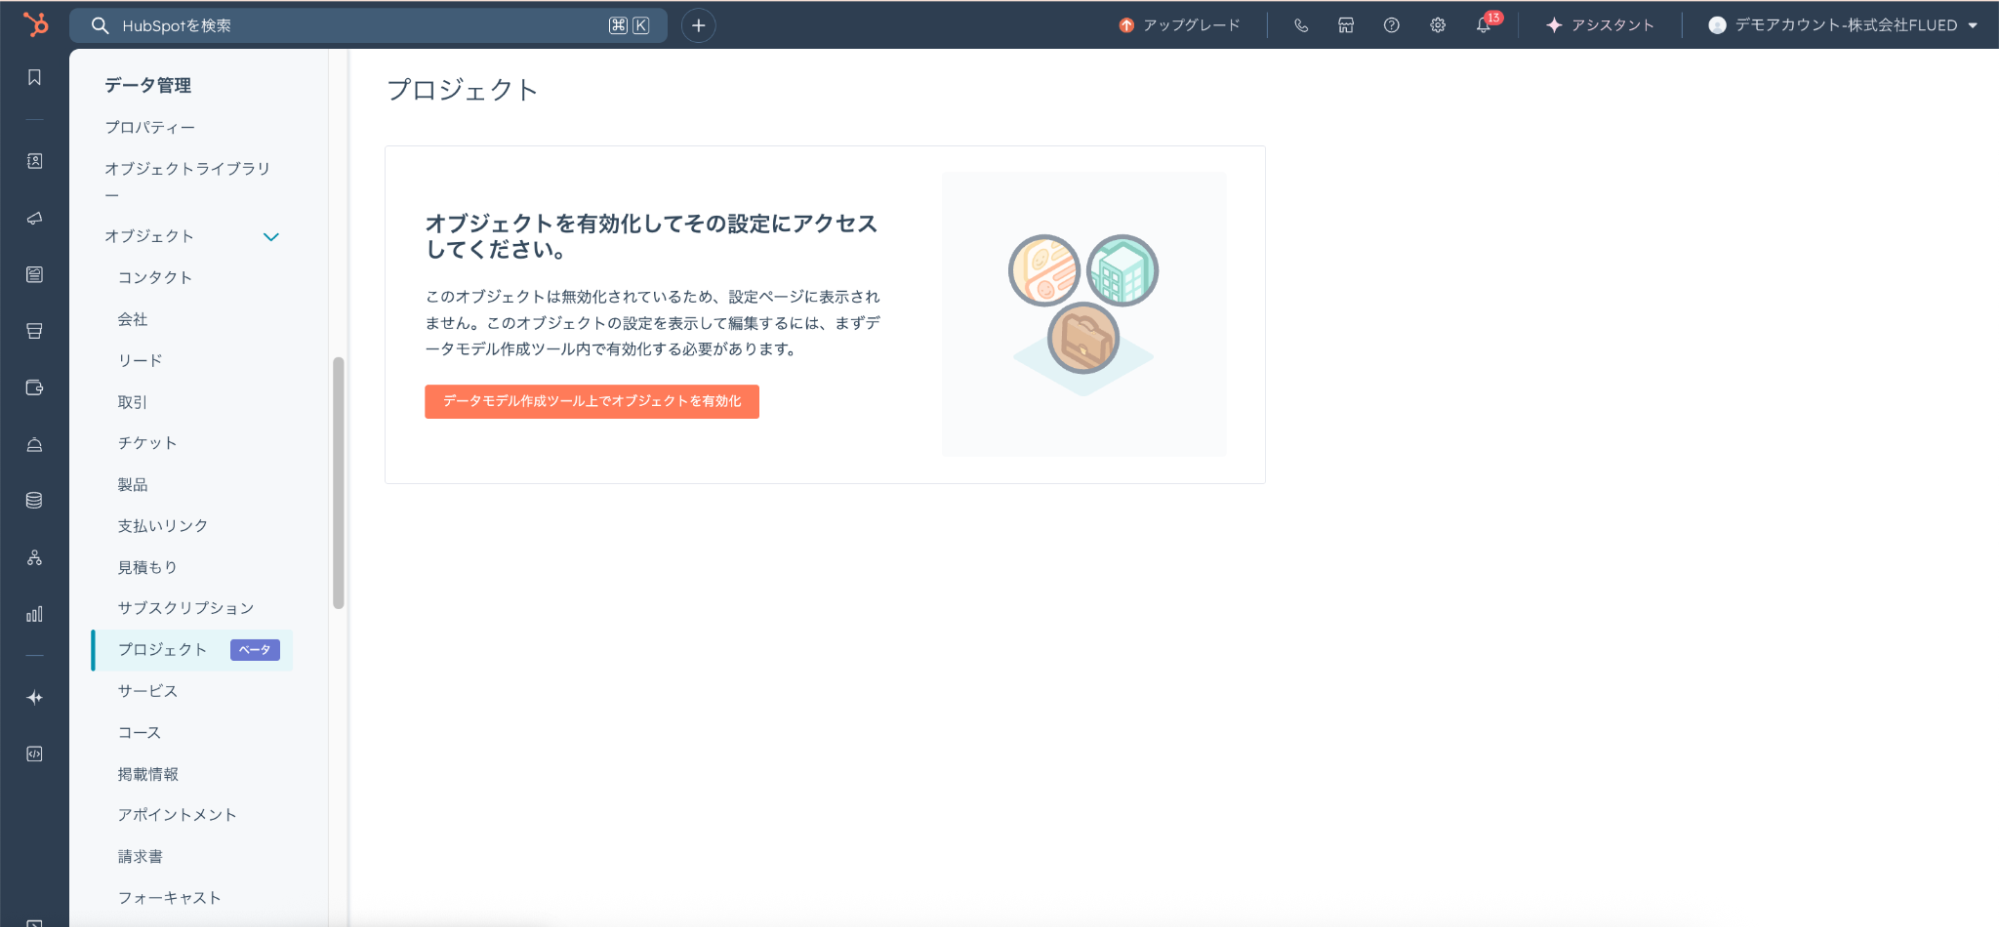The image size is (1999, 928).
Task: Open the marketing megaphone icon
Action: point(34,218)
